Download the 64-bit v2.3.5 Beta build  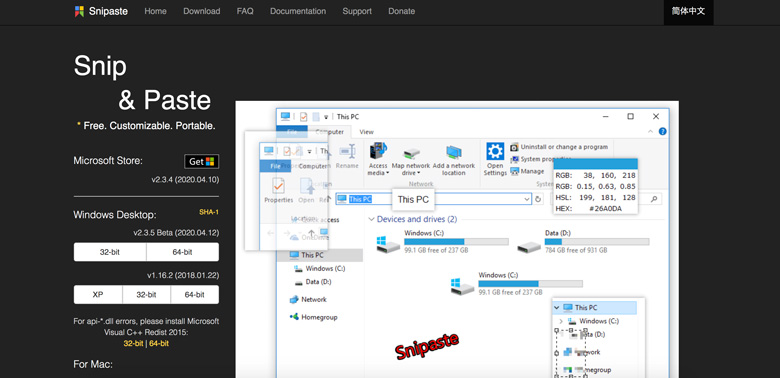pos(183,252)
